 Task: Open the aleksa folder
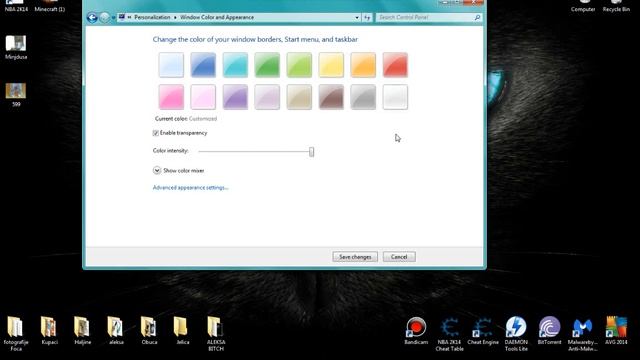point(116,331)
